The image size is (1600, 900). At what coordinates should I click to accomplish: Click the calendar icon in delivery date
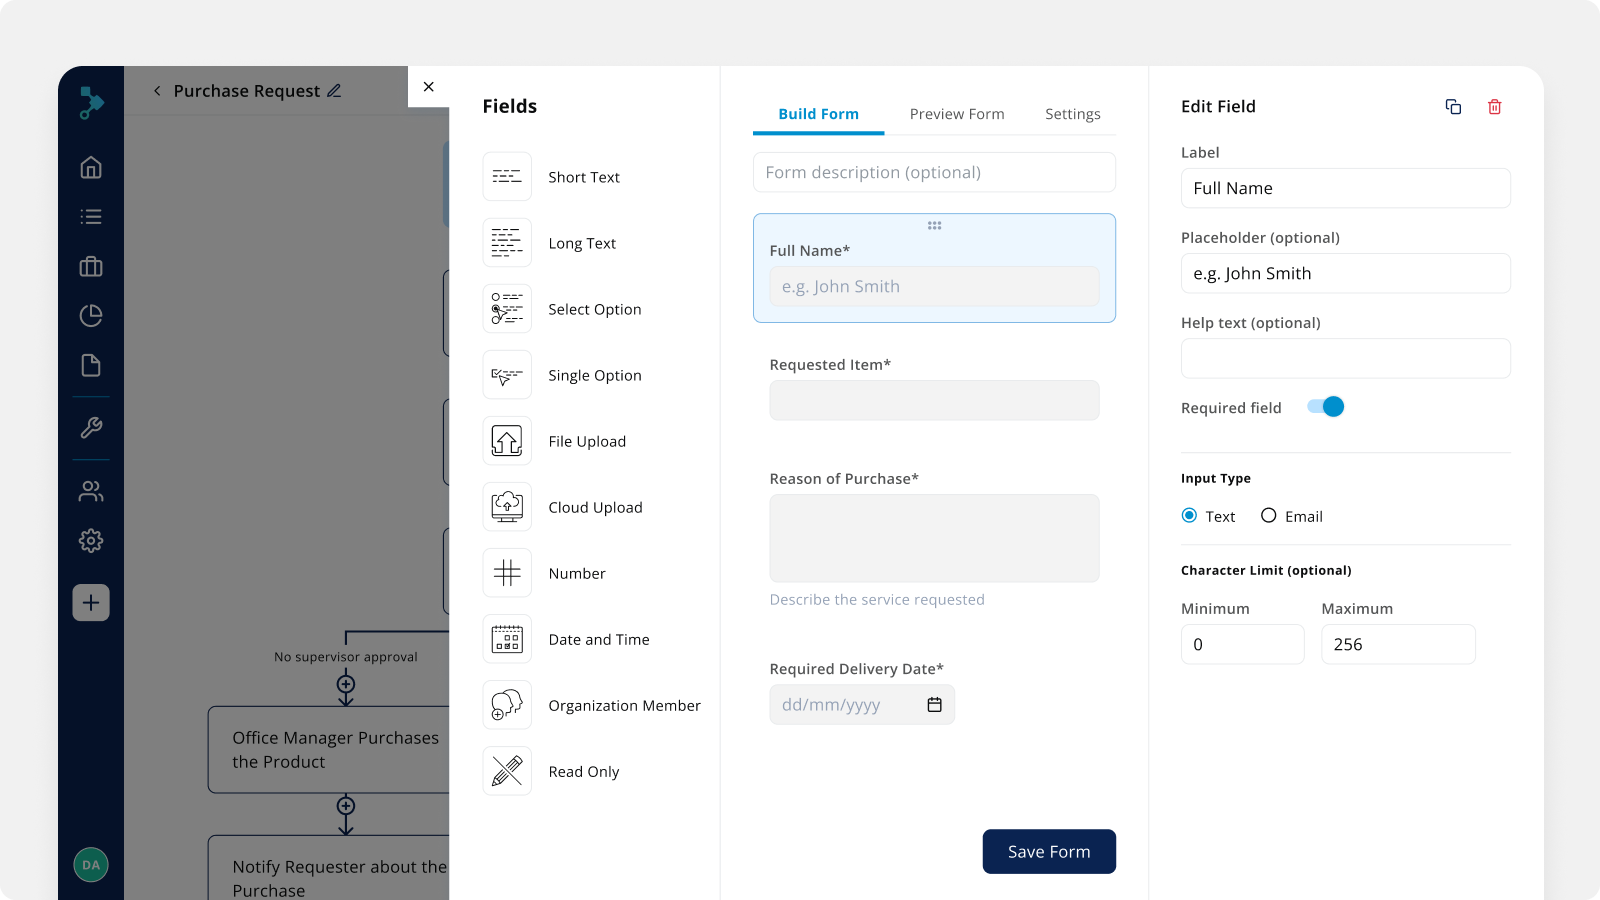click(x=934, y=705)
